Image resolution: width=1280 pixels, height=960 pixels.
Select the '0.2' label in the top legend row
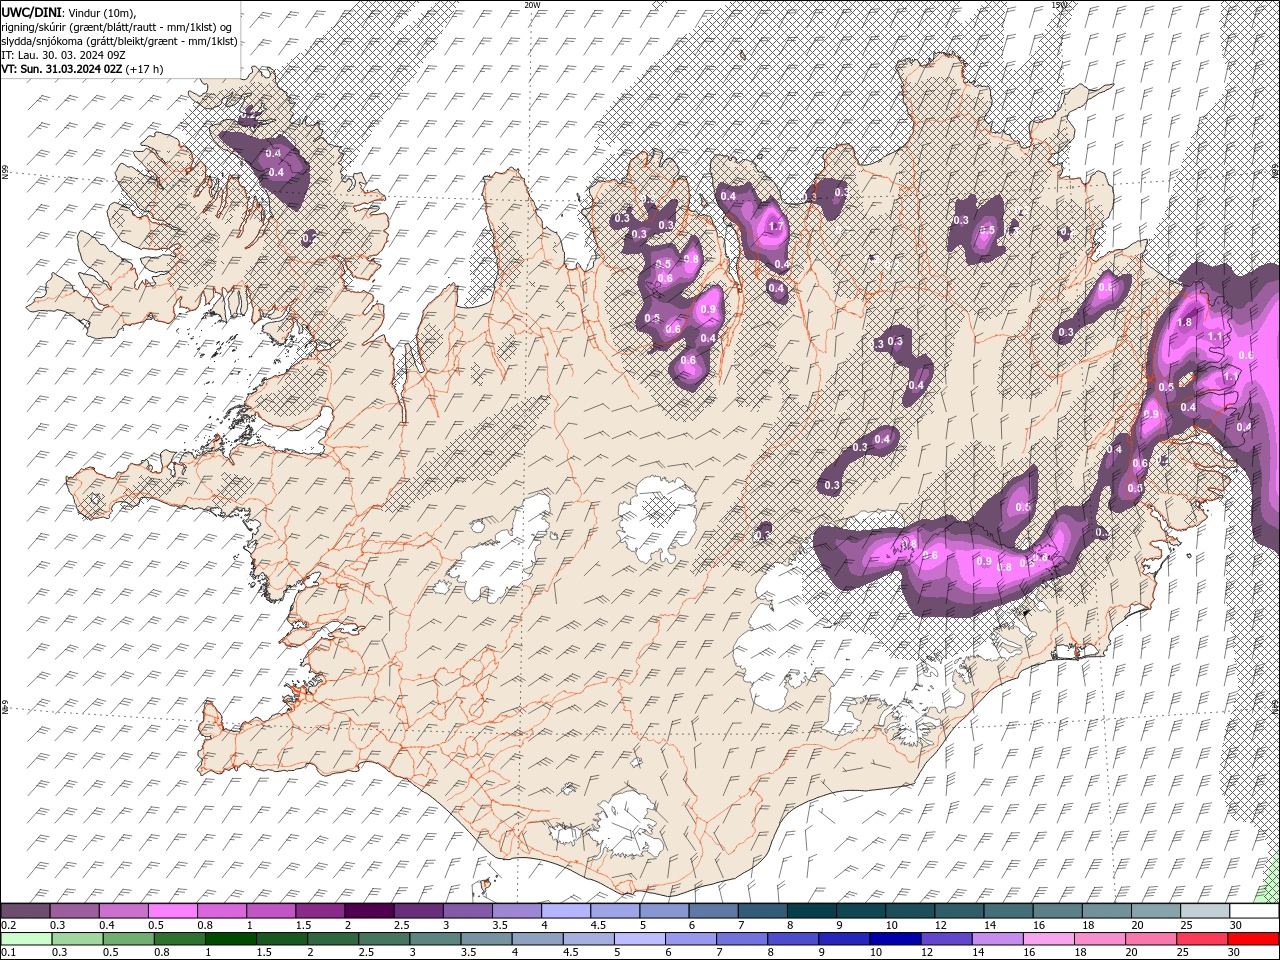click(8, 925)
